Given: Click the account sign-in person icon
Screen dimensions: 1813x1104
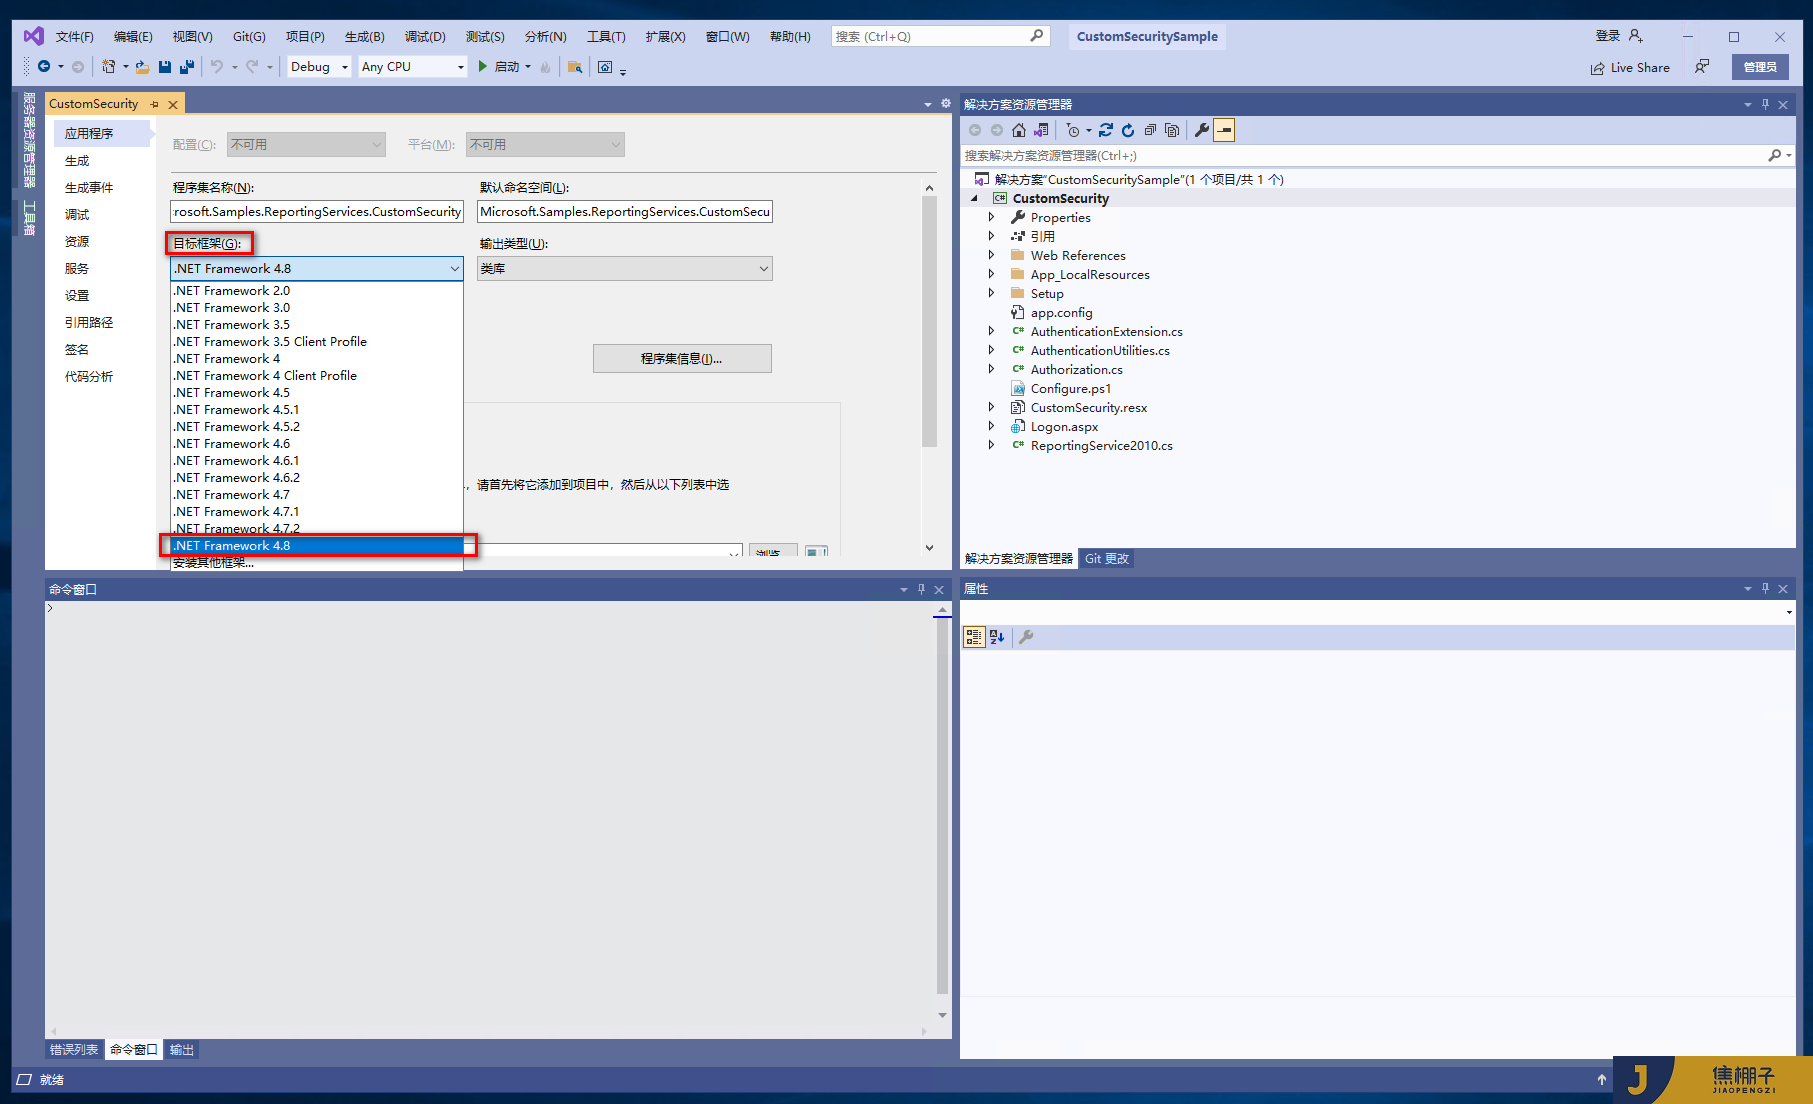Looking at the screenshot, I should click(x=1636, y=36).
